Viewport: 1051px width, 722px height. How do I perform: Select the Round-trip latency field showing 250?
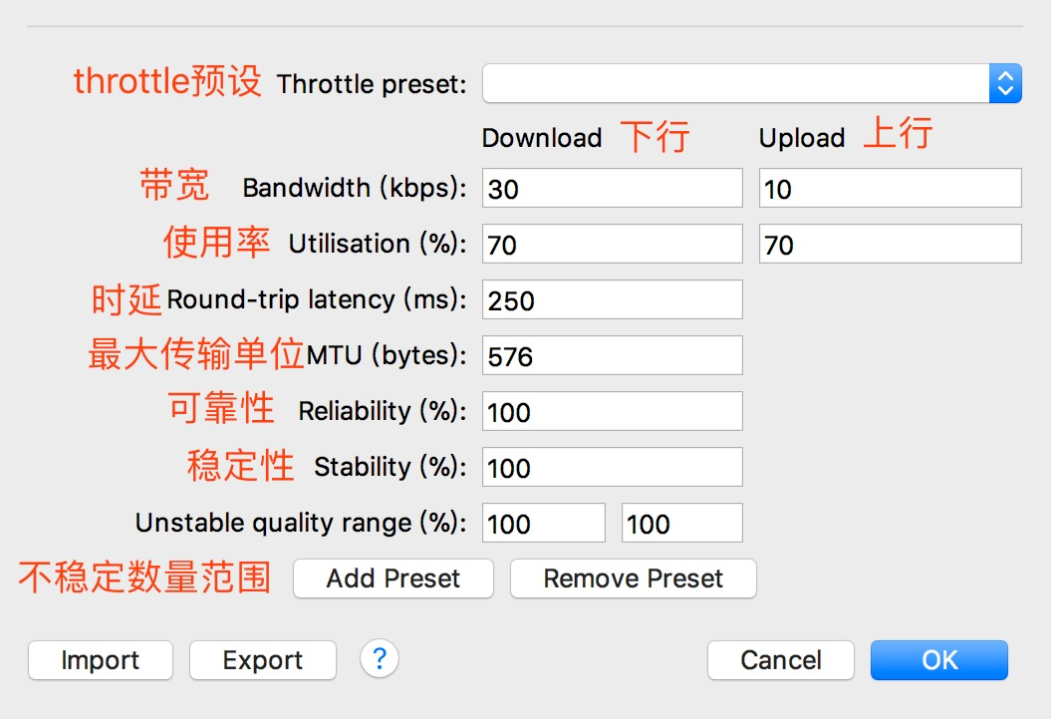(x=612, y=299)
